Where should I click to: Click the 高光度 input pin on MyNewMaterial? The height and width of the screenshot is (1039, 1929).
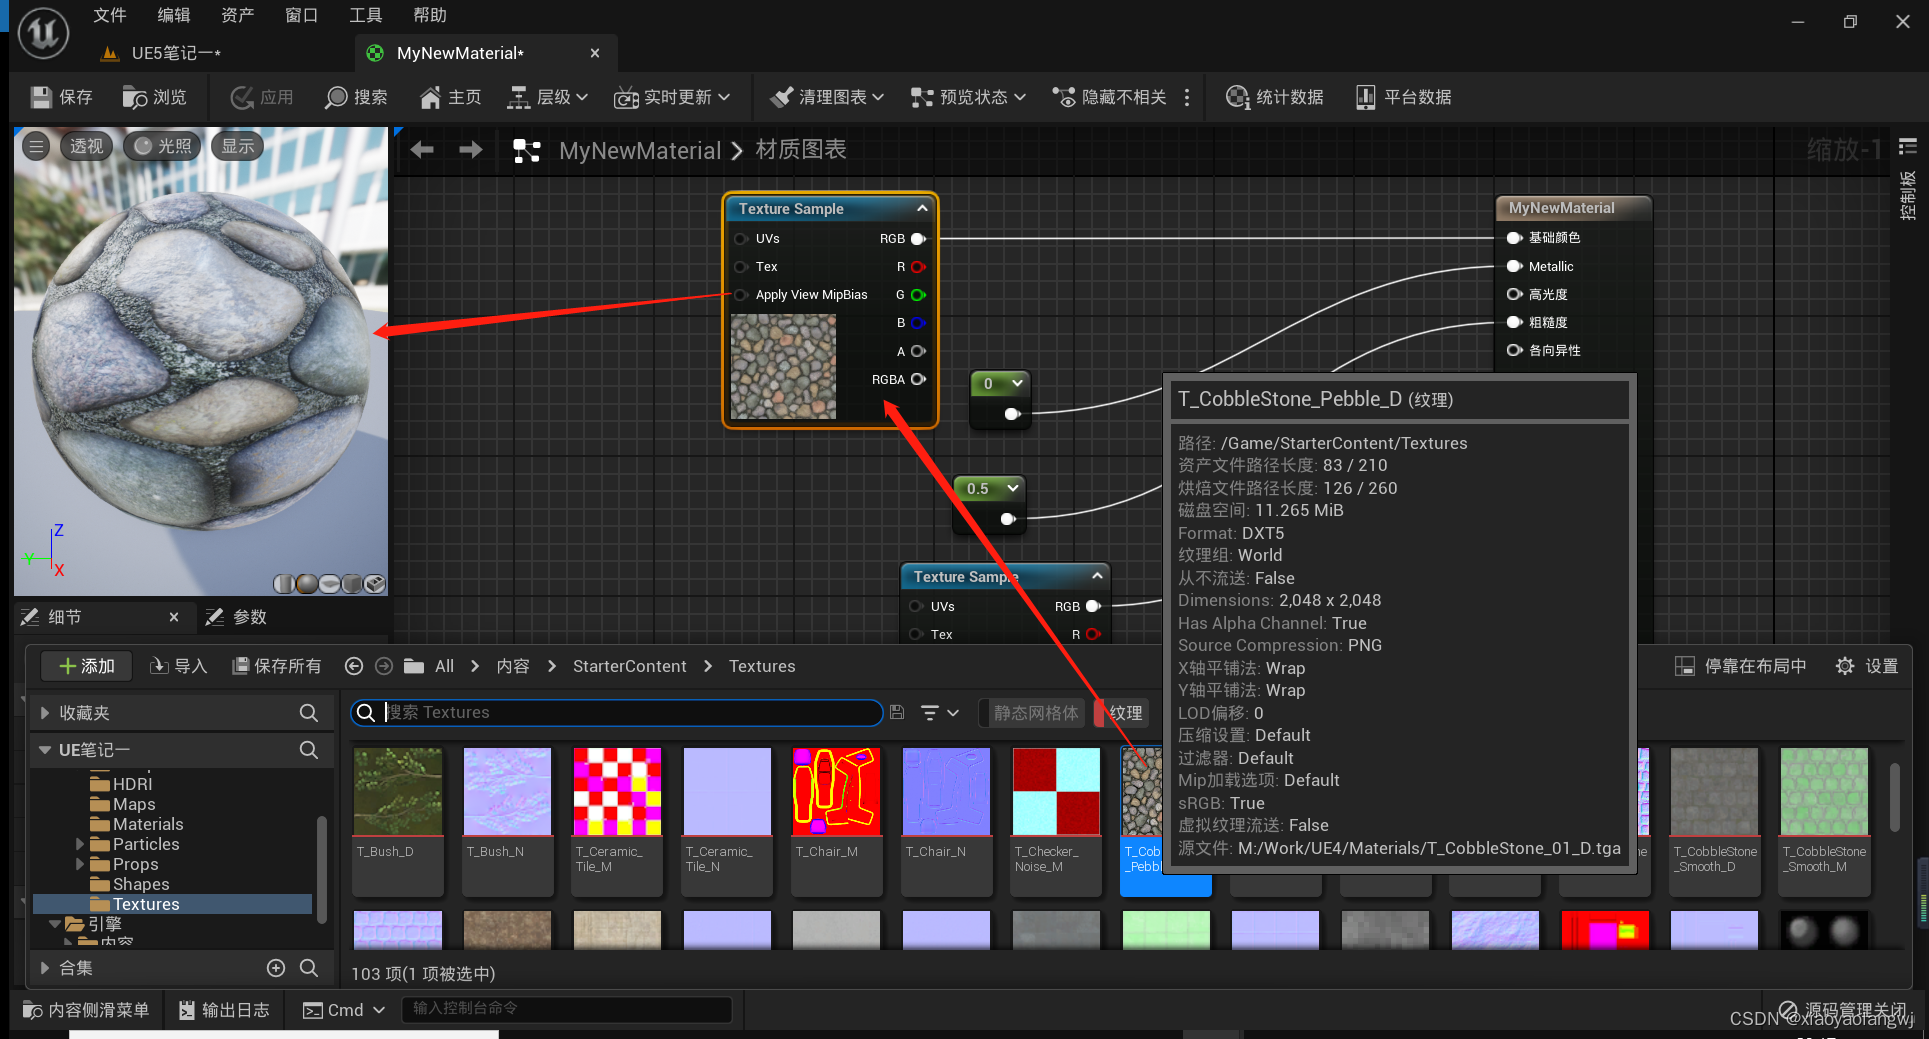click(1514, 294)
